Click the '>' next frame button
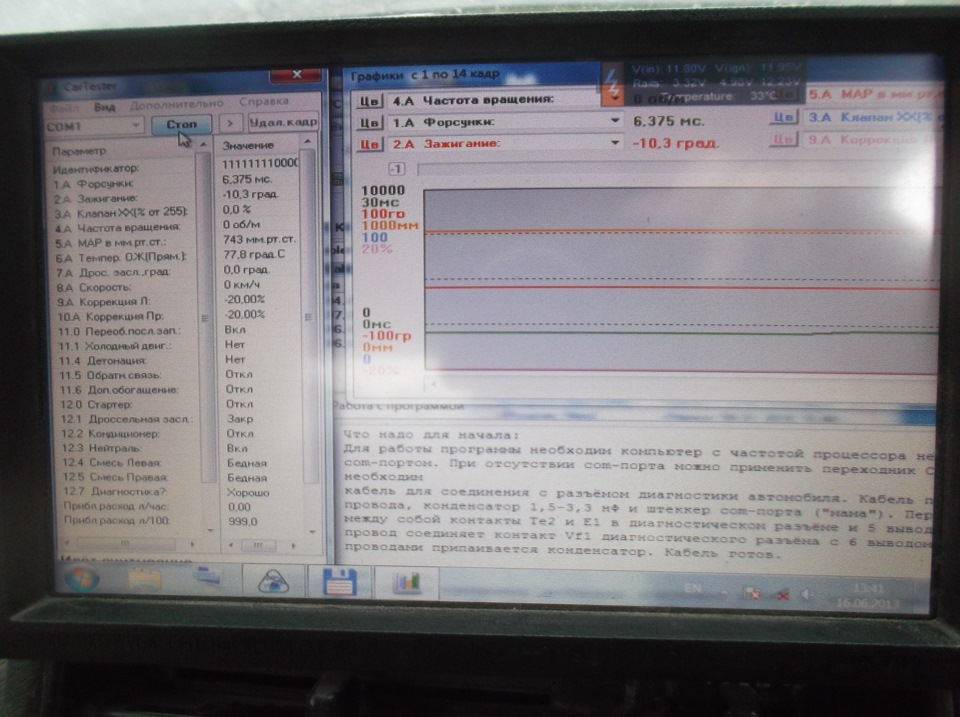Viewport: 960px width, 717px height. click(231, 123)
